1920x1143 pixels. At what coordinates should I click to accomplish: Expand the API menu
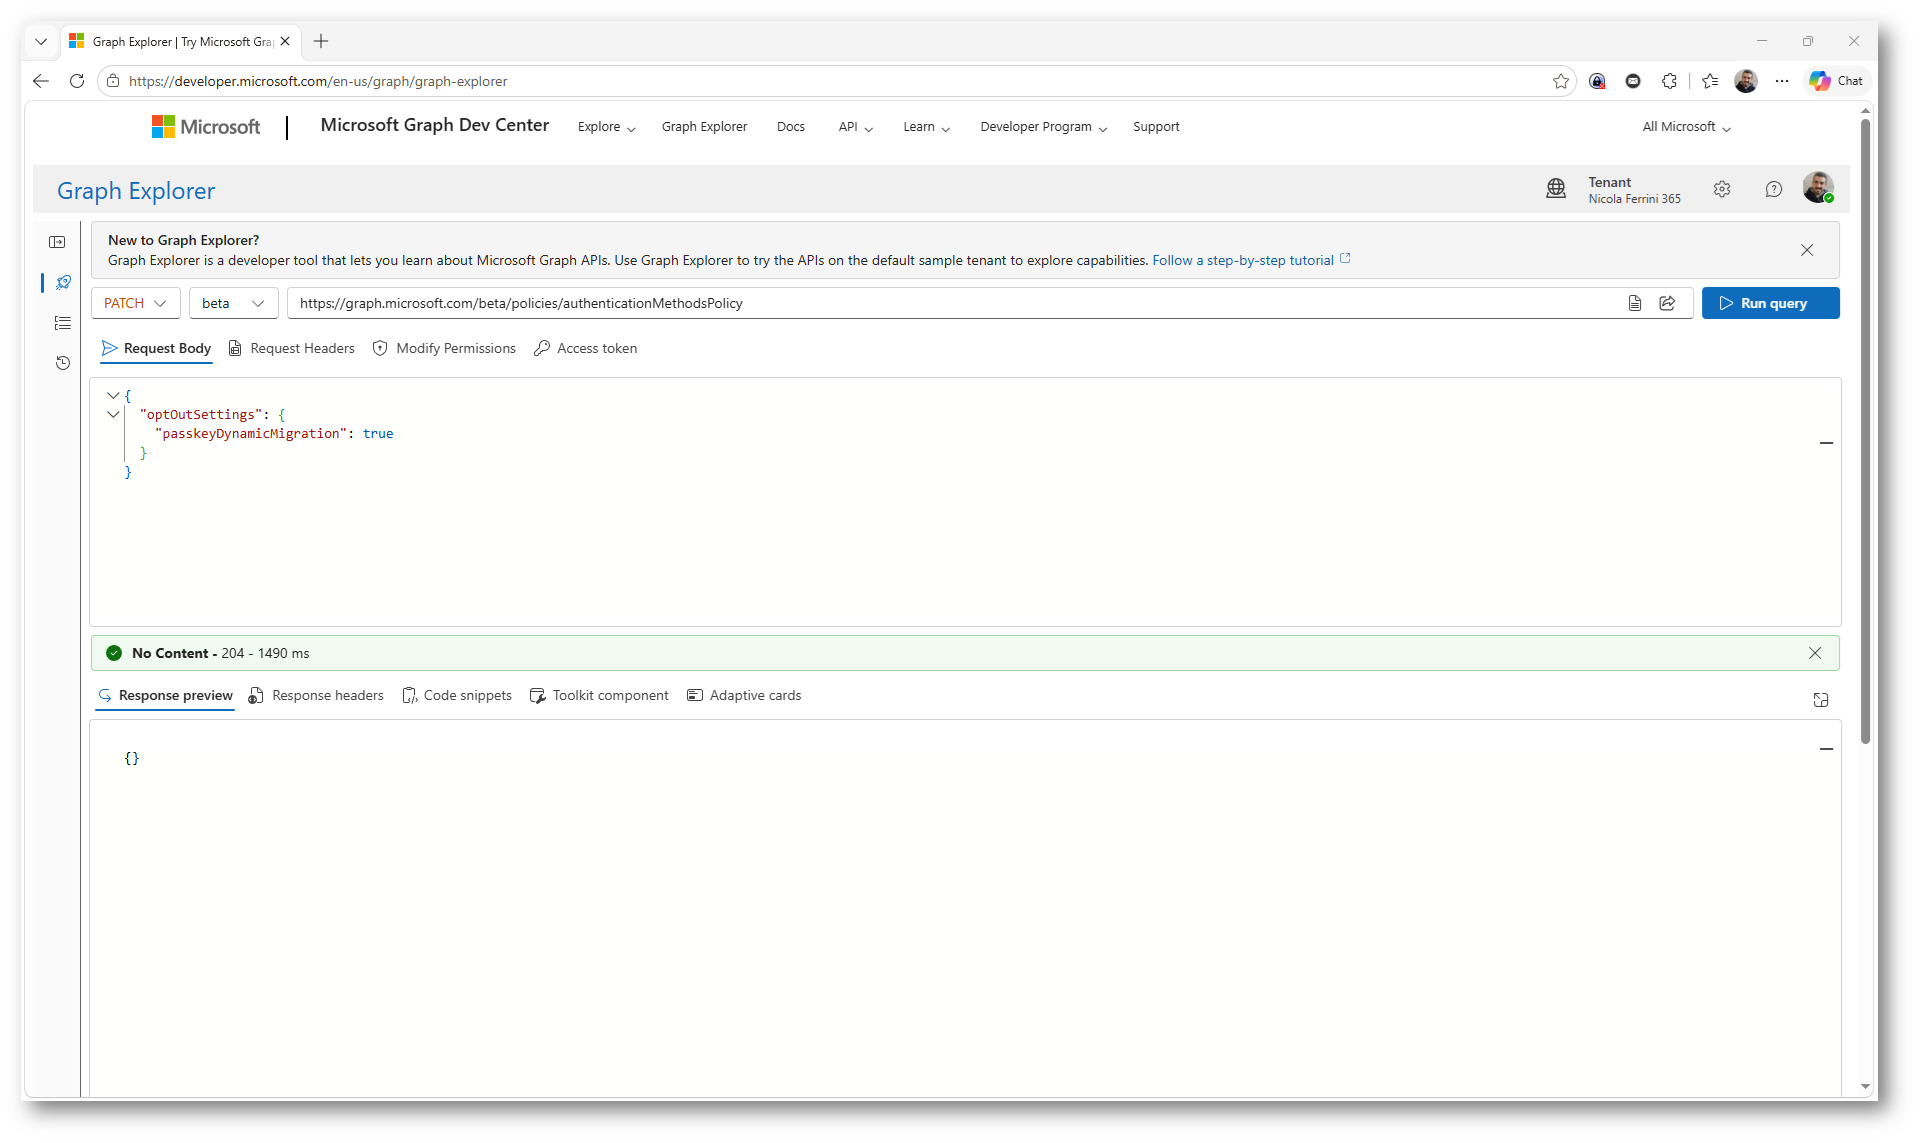[x=855, y=127]
